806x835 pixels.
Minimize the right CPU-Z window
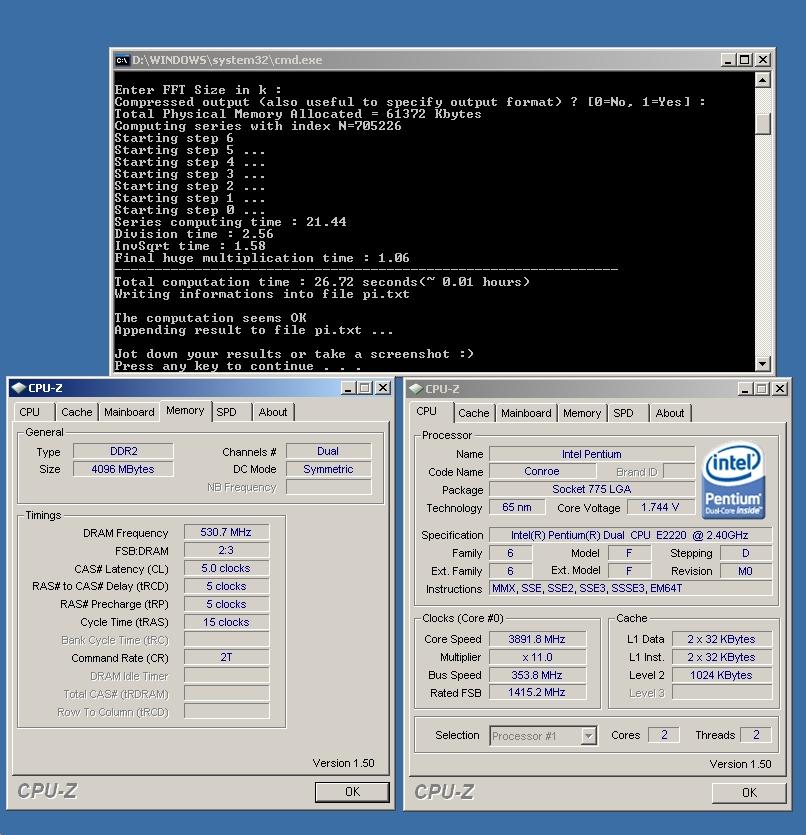click(745, 389)
